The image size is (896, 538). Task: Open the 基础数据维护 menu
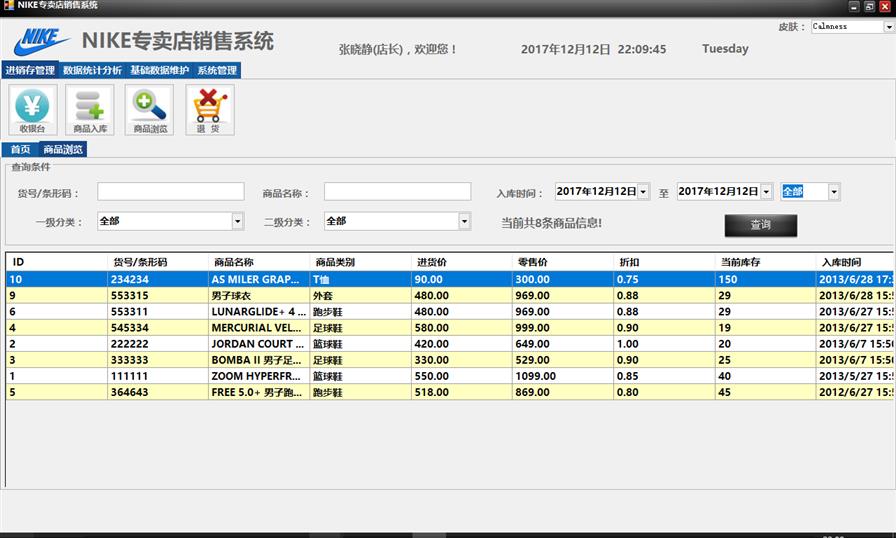(159, 70)
